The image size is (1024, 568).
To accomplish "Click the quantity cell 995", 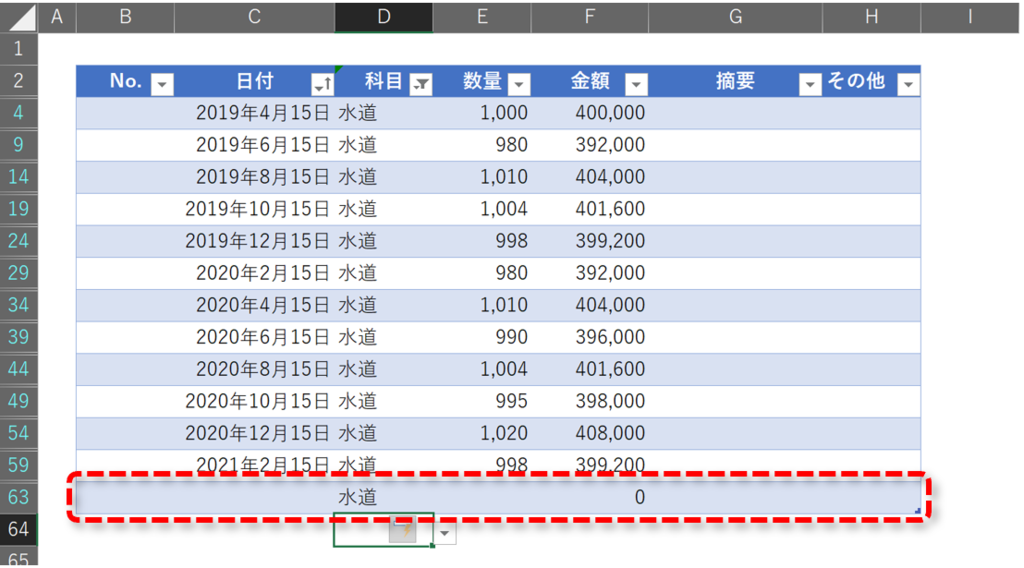I will pyautogui.click(x=482, y=401).
